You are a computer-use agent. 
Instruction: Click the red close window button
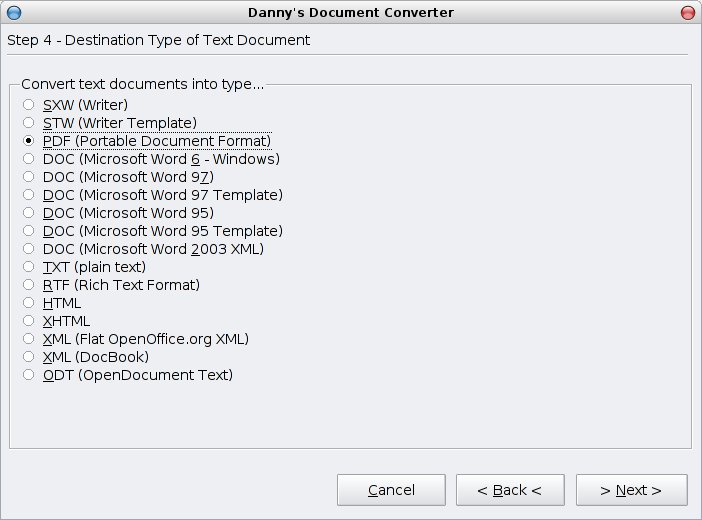point(688,13)
